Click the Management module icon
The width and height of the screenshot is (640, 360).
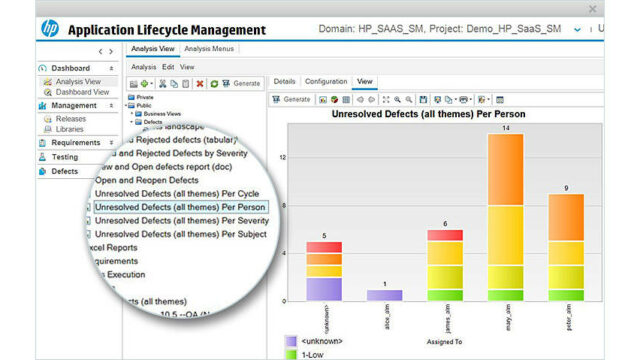pos(42,106)
